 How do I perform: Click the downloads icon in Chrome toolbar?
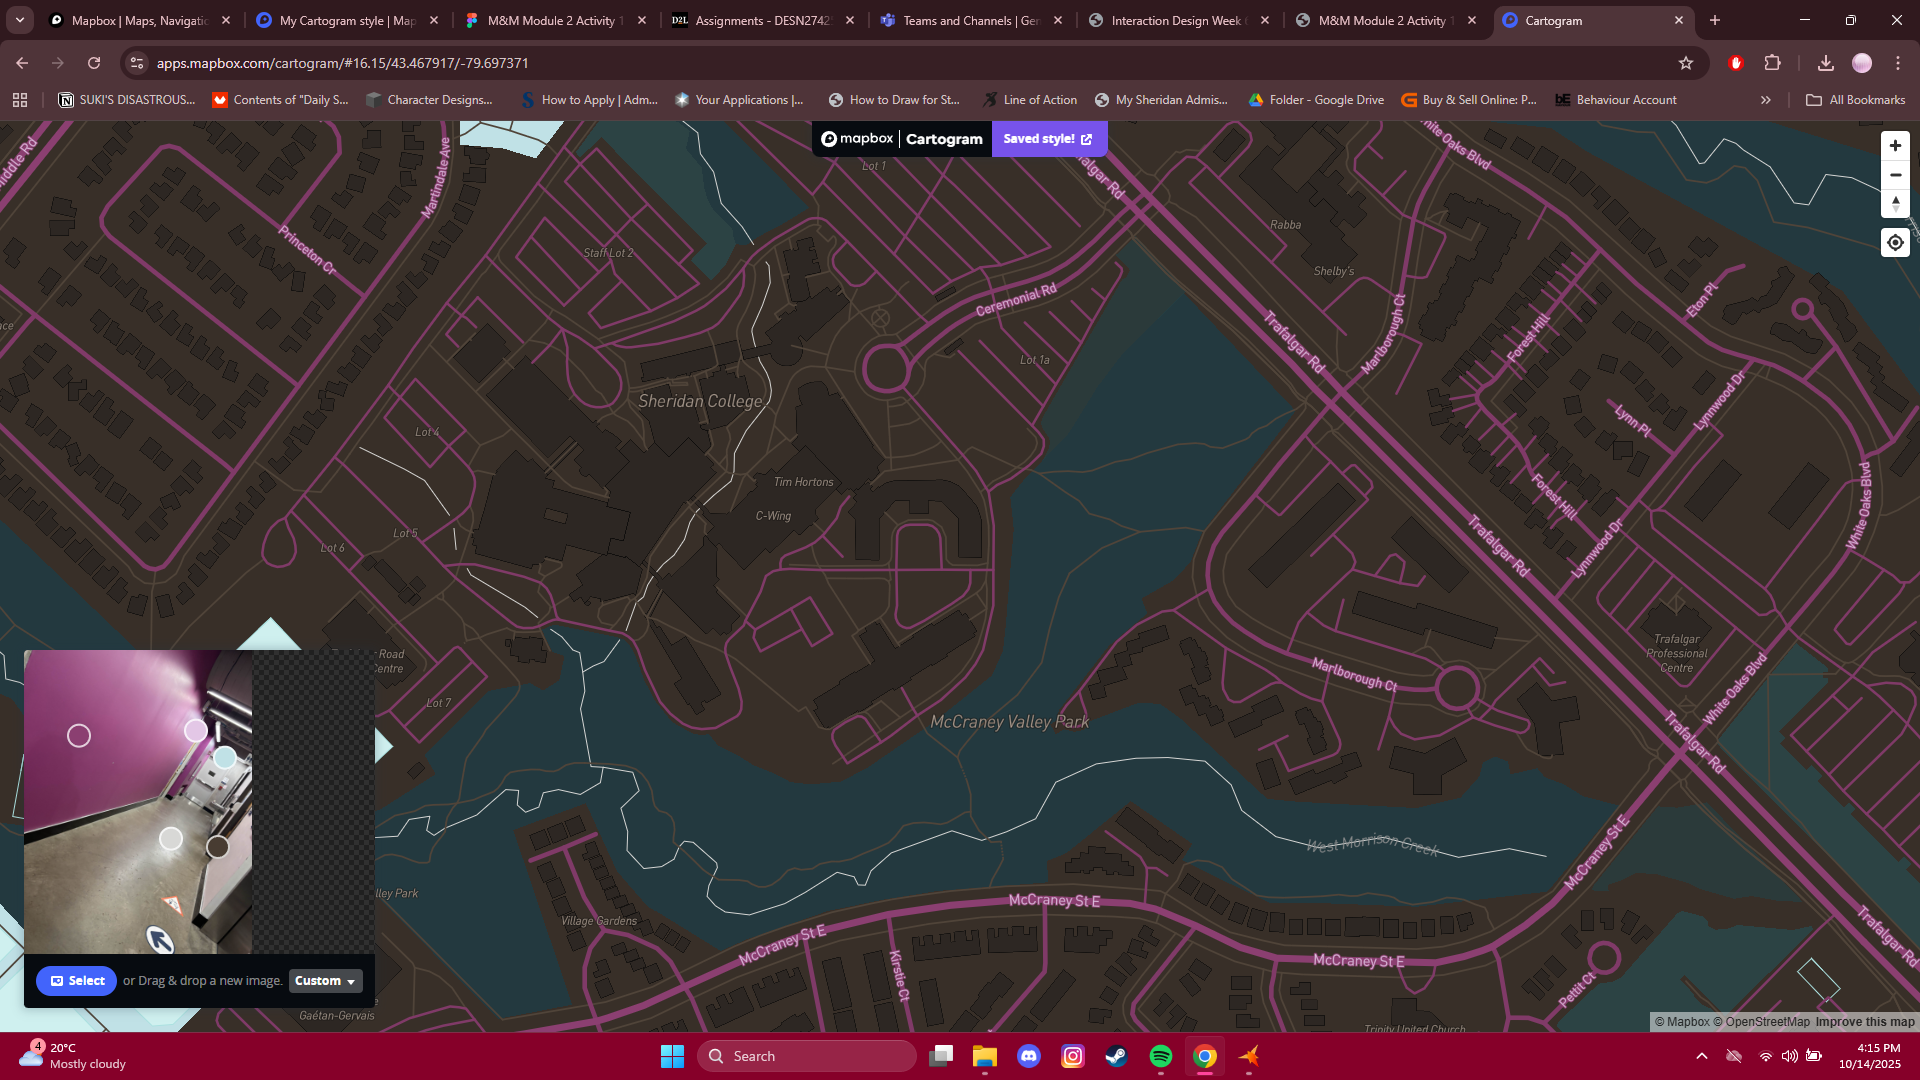(x=1826, y=62)
